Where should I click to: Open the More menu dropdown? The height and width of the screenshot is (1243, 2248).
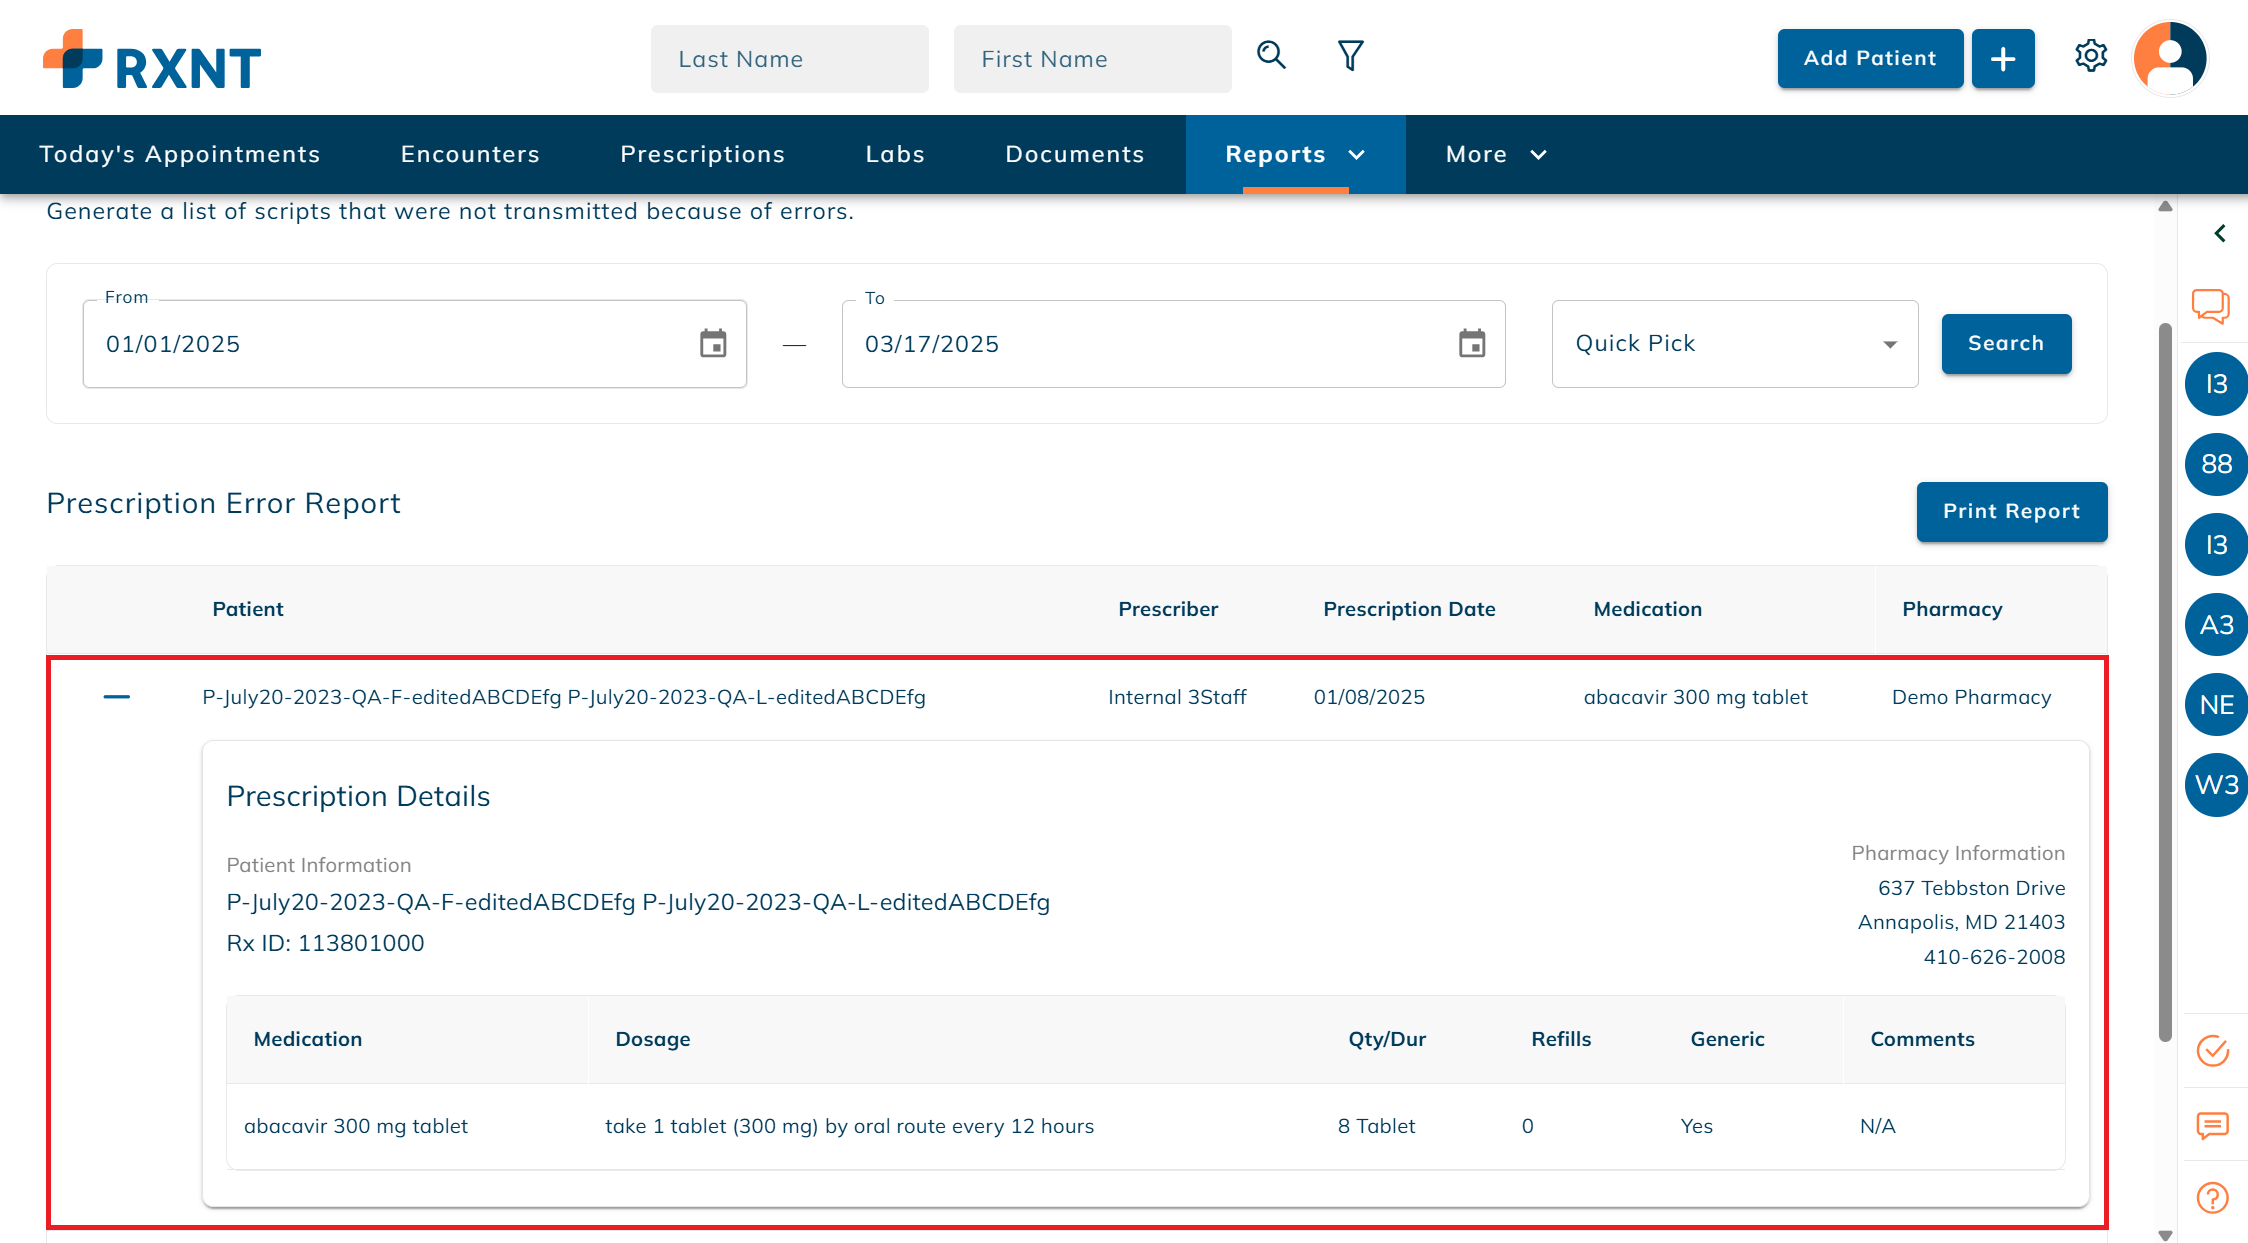click(x=1495, y=154)
